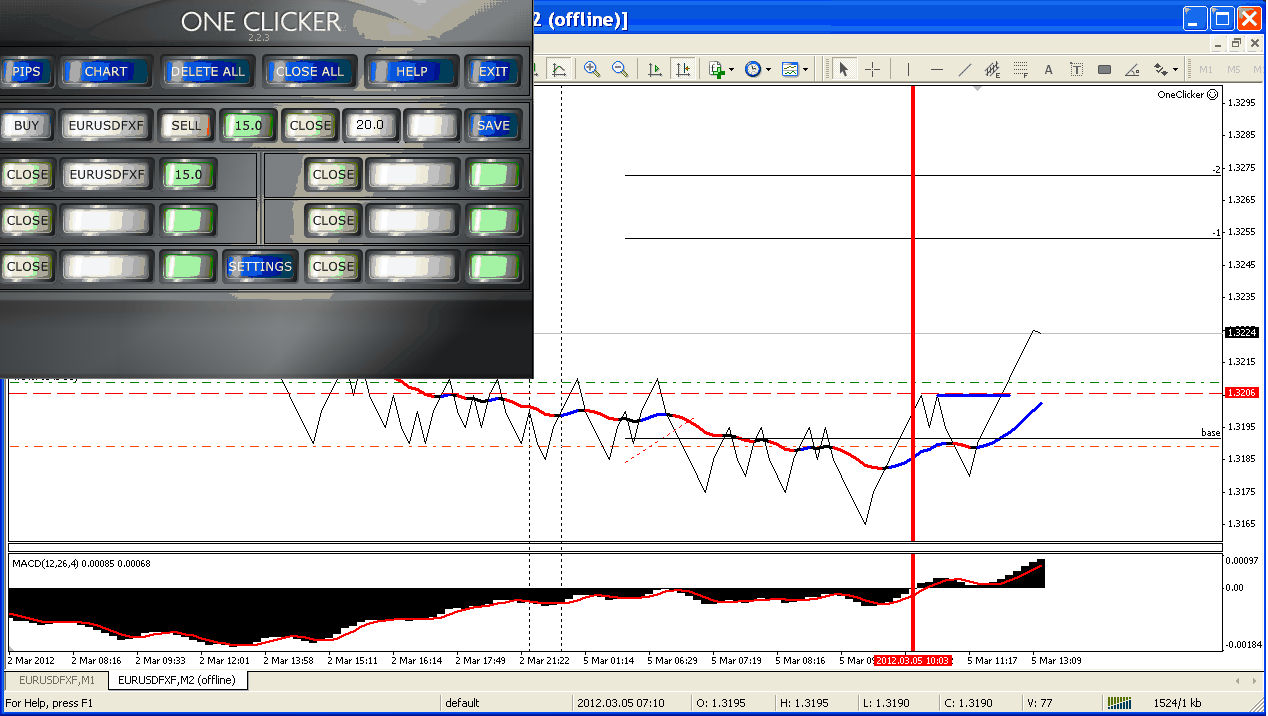
Task: Open the chart Templates dropdown
Action: pos(795,69)
